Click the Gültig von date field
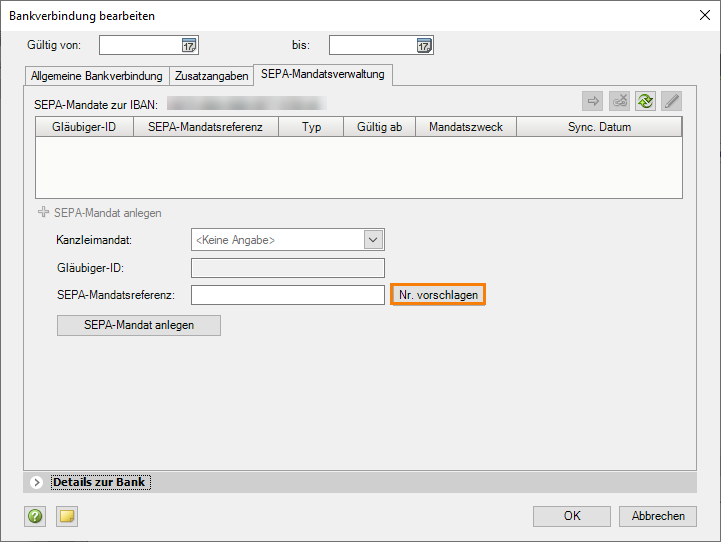 [x=139, y=45]
